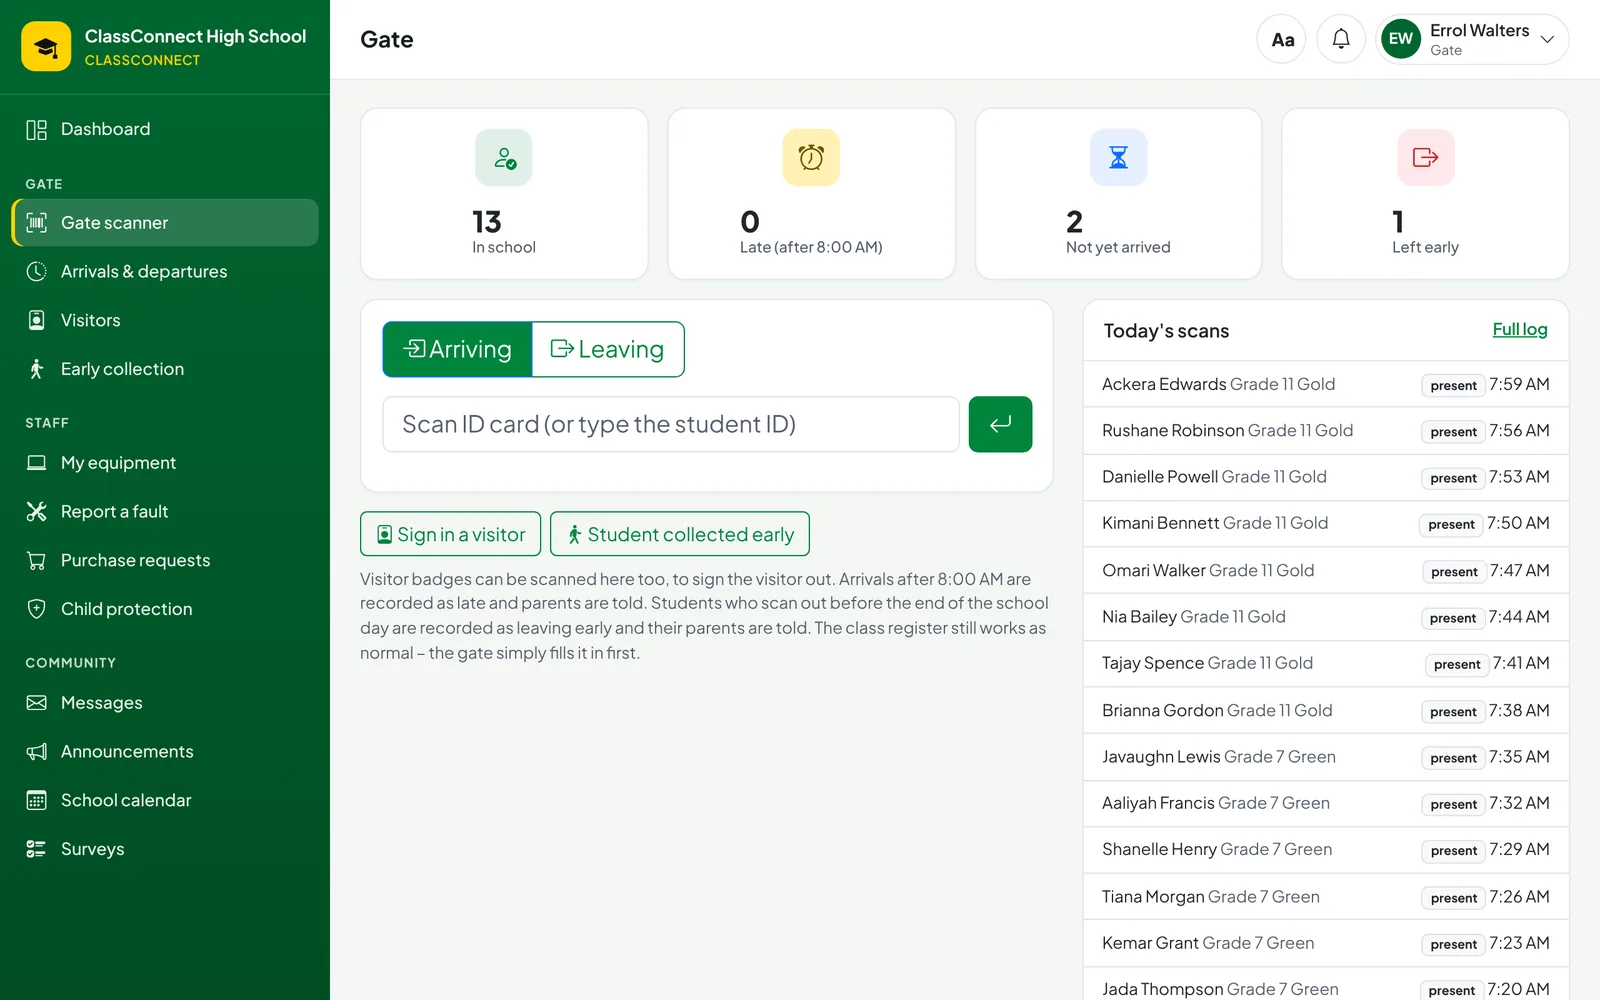The height and width of the screenshot is (1000, 1600).
Task: Select Kemar Grant scan entry
Action: tap(1325, 943)
